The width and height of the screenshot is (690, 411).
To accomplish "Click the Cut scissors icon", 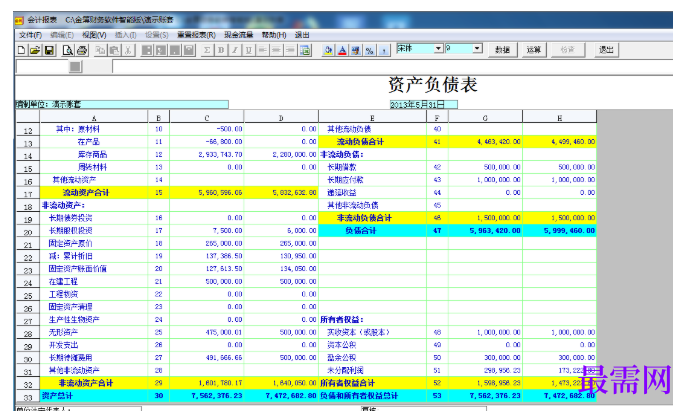I will tap(128, 50).
